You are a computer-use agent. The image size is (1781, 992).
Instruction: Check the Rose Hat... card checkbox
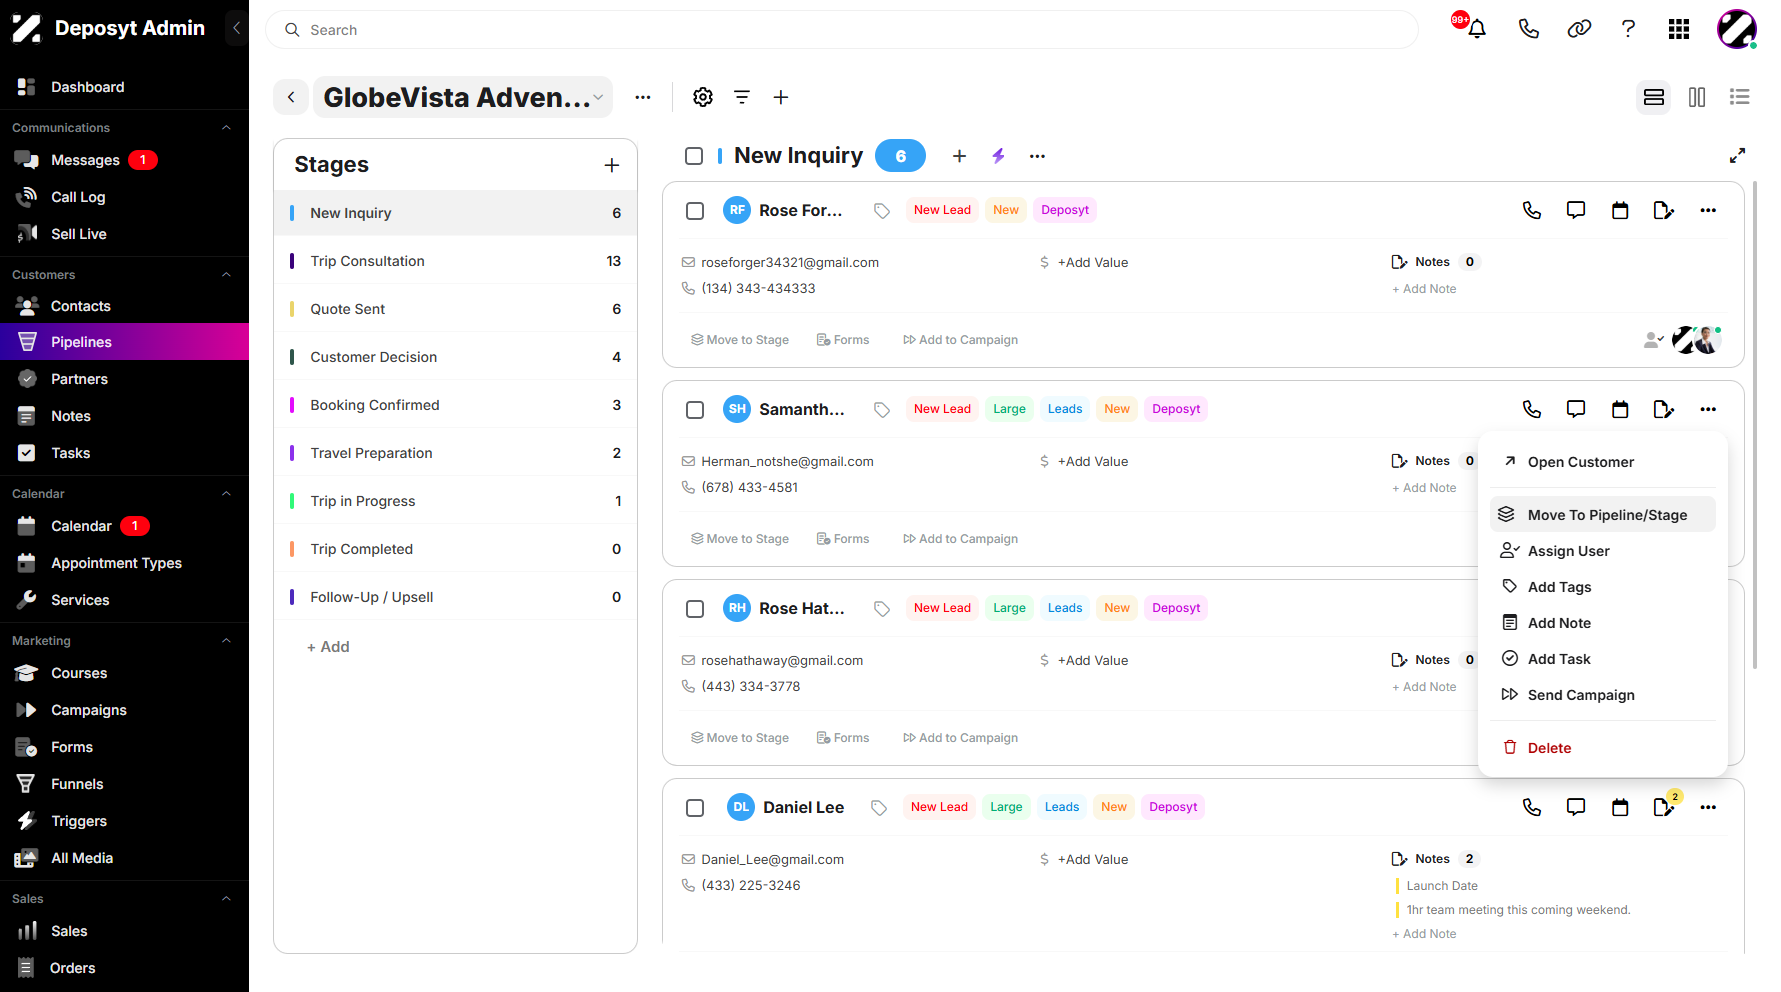(695, 609)
